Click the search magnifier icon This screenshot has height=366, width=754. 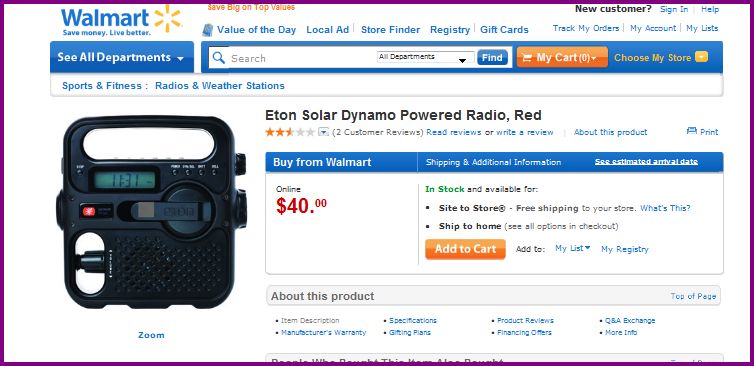click(218, 58)
